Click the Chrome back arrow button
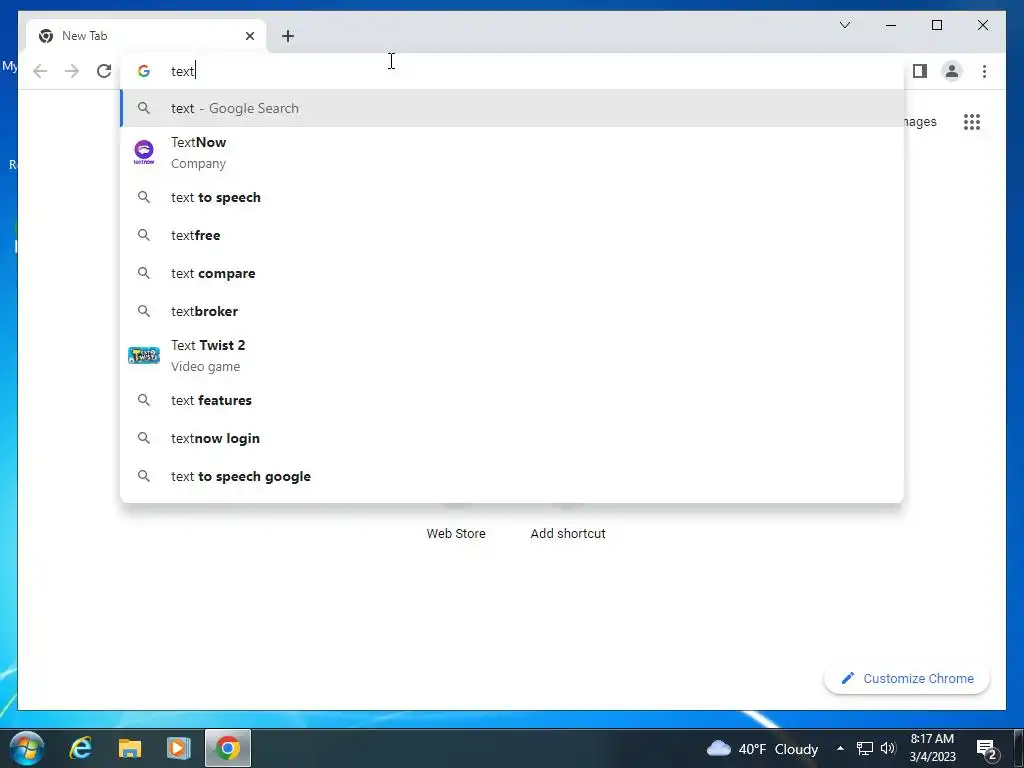This screenshot has width=1024, height=768. point(40,71)
